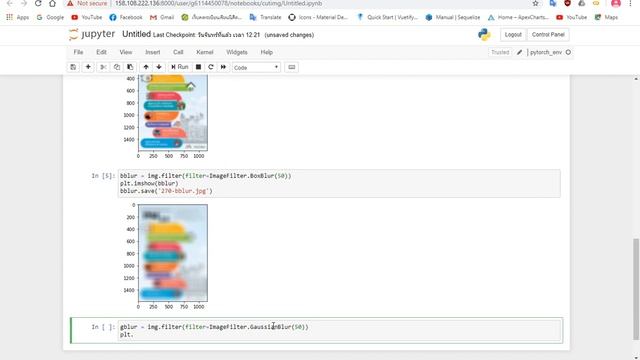Image resolution: width=640 pixels, height=360 pixels.
Task: Click the unsaved changes status text
Action: pos(289,35)
